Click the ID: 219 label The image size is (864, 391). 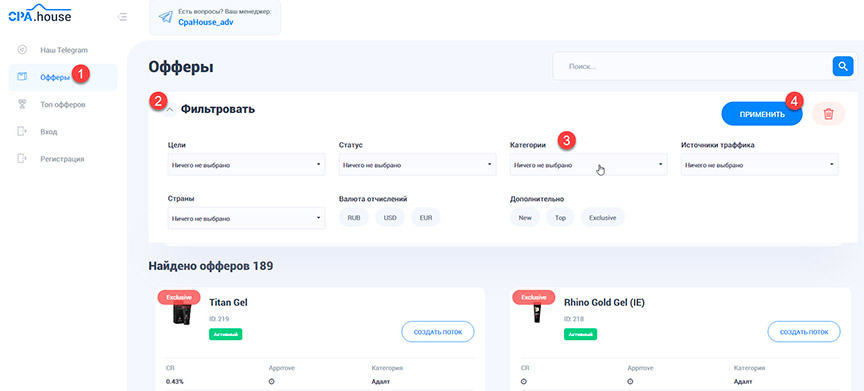pyautogui.click(x=219, y=319)
